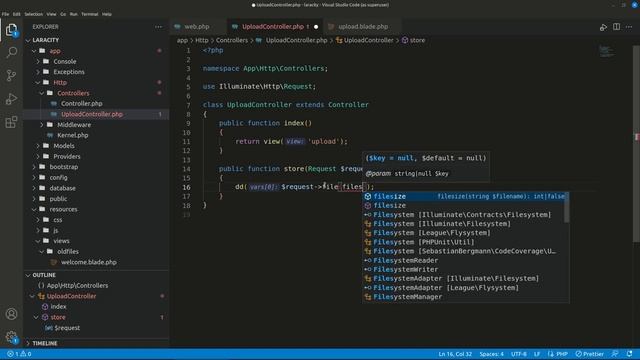640x360 pixels.
Task: Open Controller.php in explorer
Action: click(x=82, y=104)
